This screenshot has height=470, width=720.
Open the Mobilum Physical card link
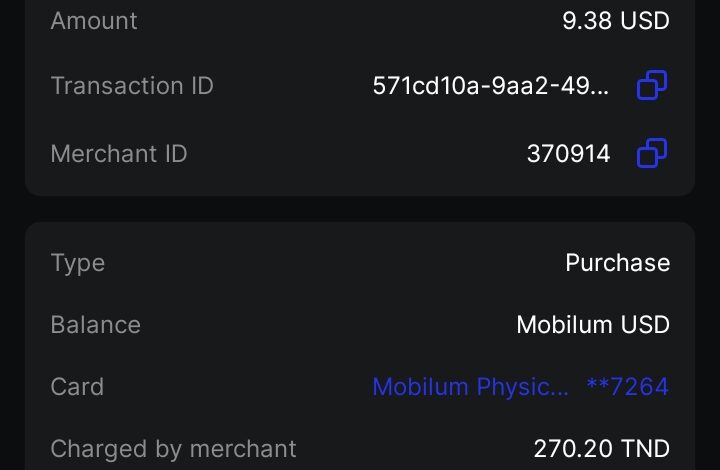tap(471, 387)
